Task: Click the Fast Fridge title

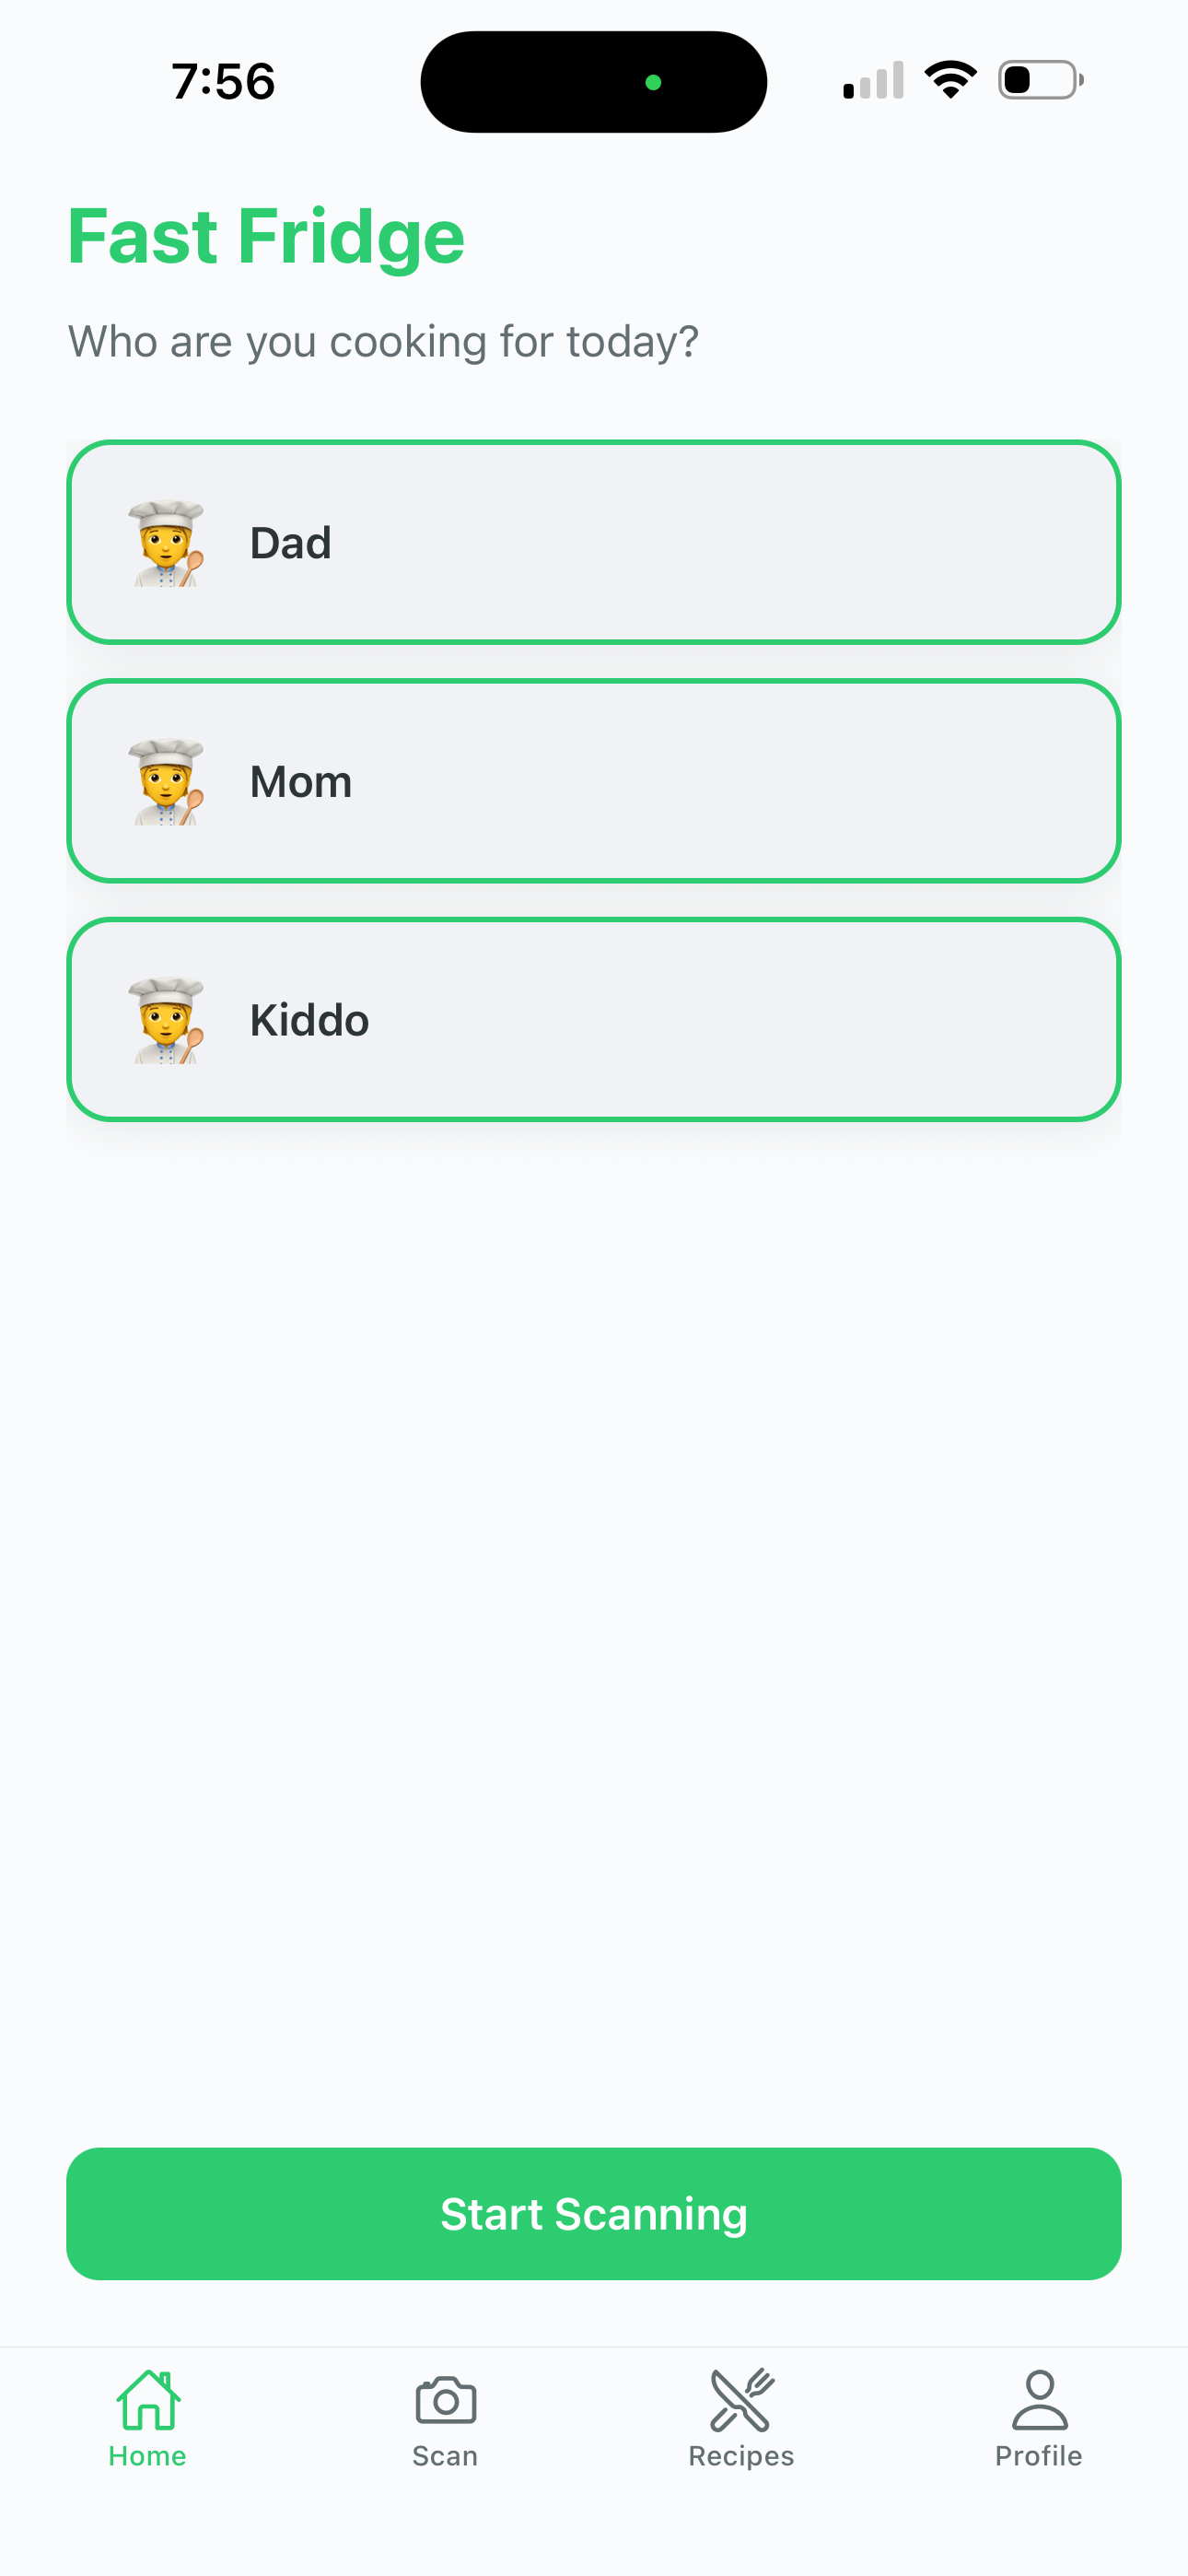Action: (266, 237)
